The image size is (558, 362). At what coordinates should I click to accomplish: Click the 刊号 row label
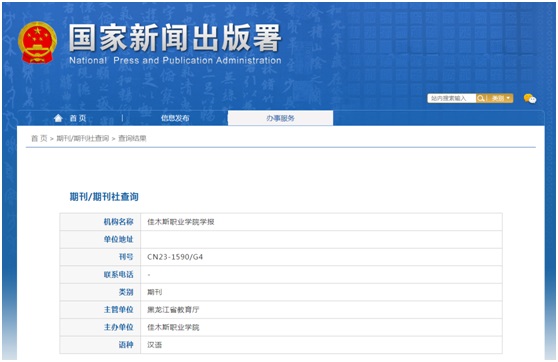tap(126, 257)
